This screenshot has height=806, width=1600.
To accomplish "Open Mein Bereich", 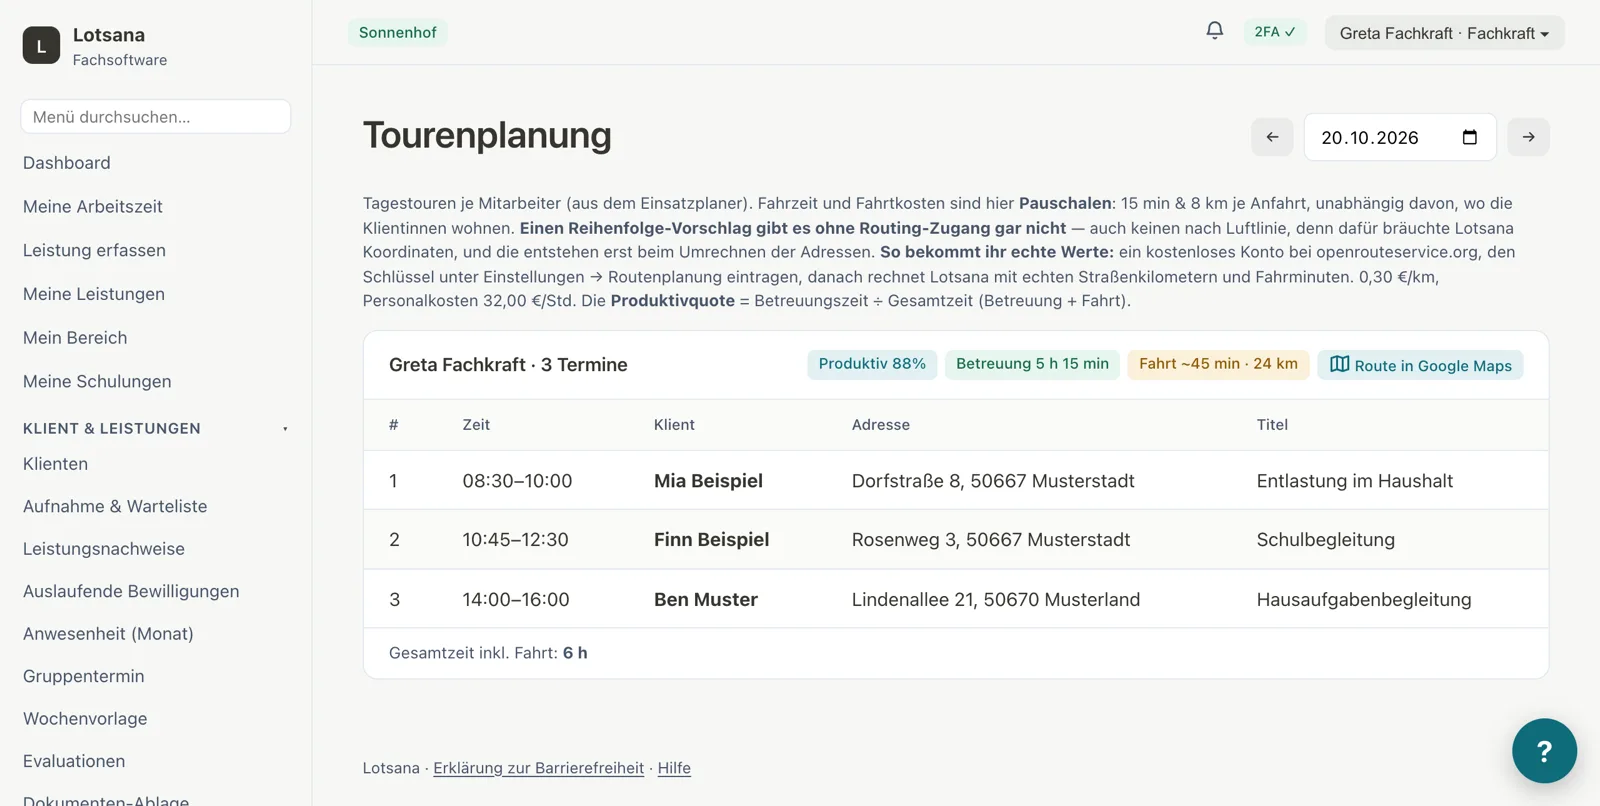I will point(75,338).
